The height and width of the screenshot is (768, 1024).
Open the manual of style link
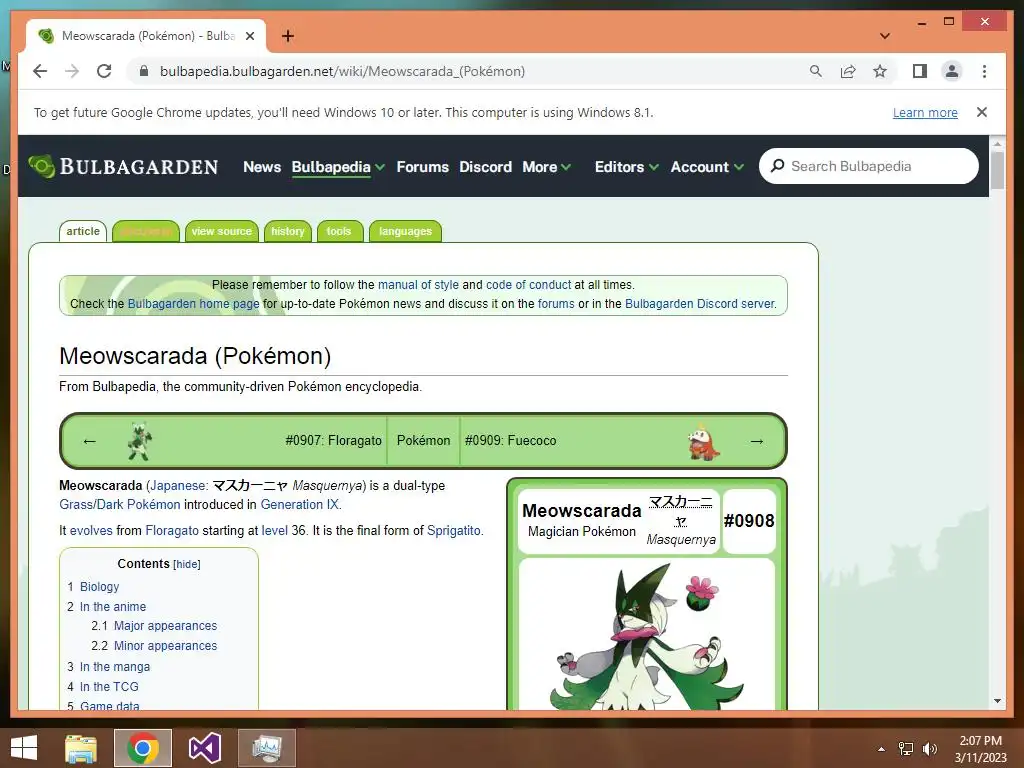(x=418, y=285)
